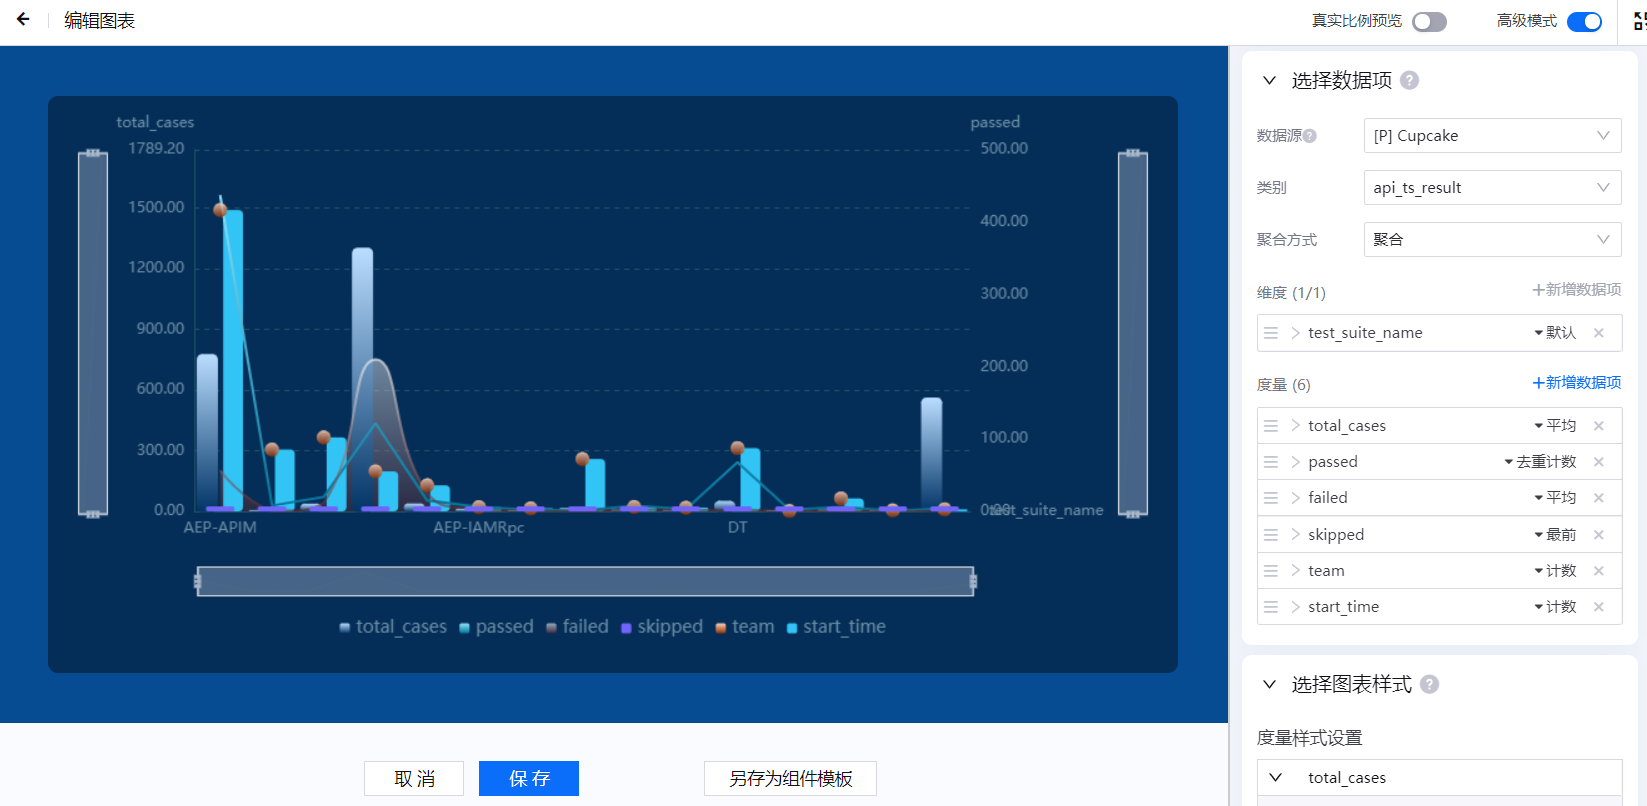1647x806 pixels.
Task: Click the left vertical data zoom slider
Action: (93, 333)
